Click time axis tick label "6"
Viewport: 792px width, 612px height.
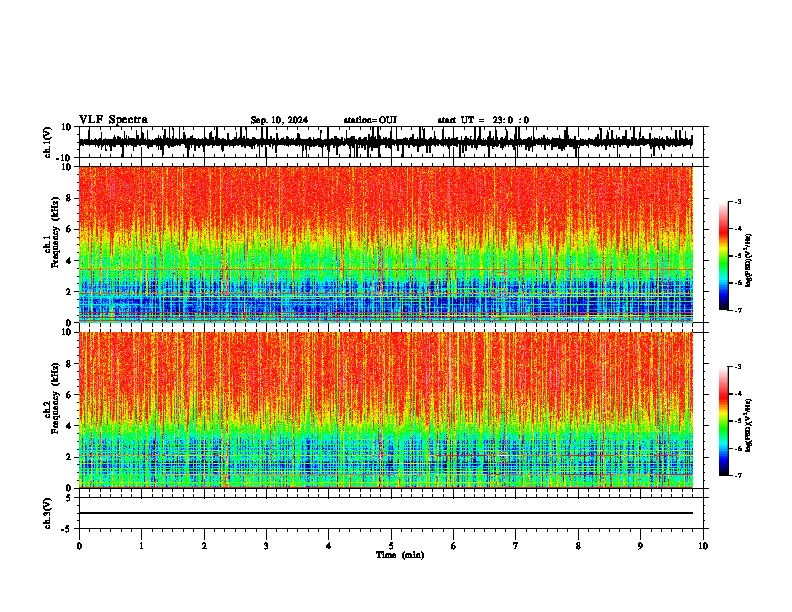click(x=454, y=546)
